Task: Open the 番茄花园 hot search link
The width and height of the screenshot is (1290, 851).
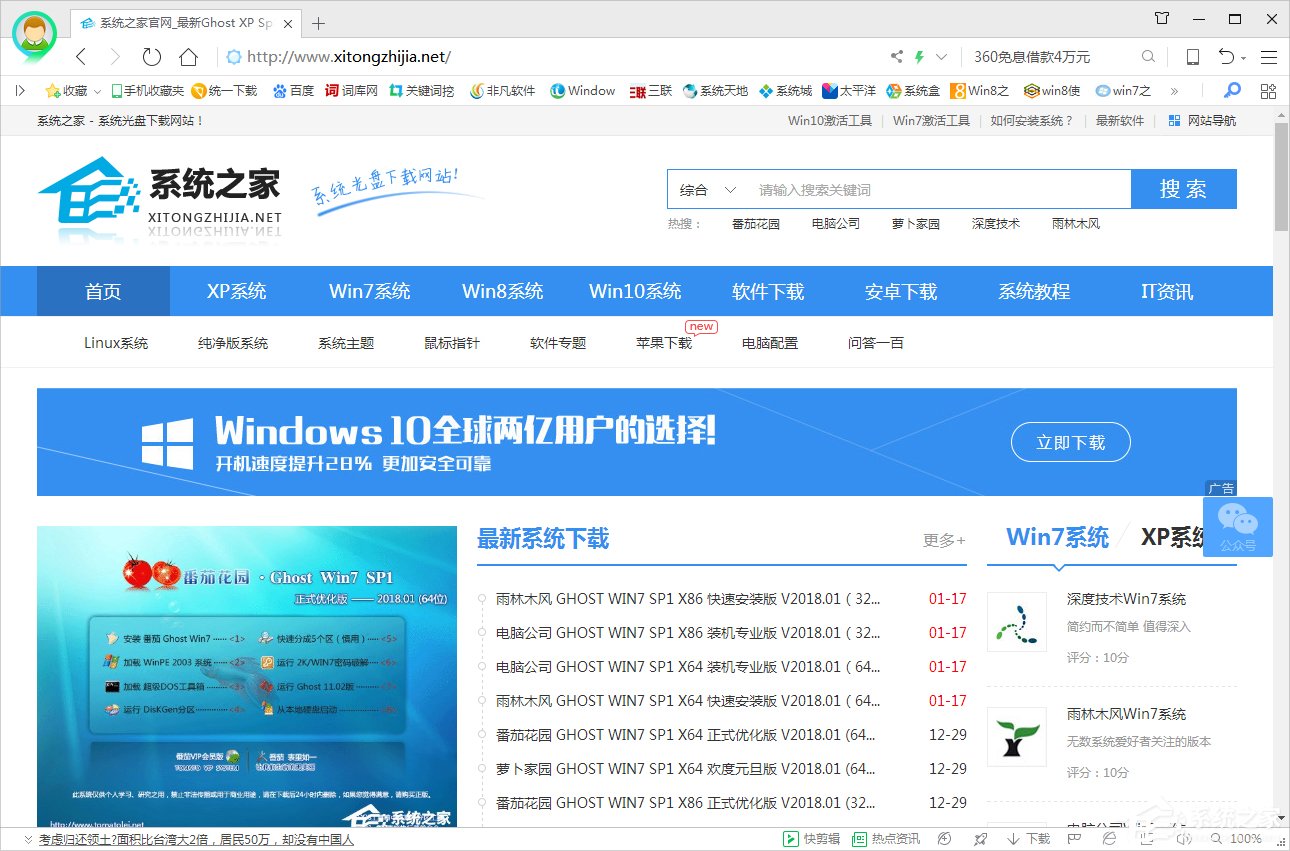Action: tap(755, 223)
